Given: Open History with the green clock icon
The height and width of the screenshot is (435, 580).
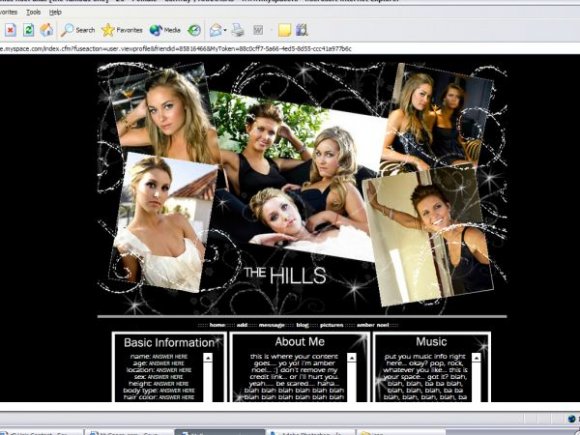Looking at the screenshot, I should pyautogui.click(x=194, y=30).
